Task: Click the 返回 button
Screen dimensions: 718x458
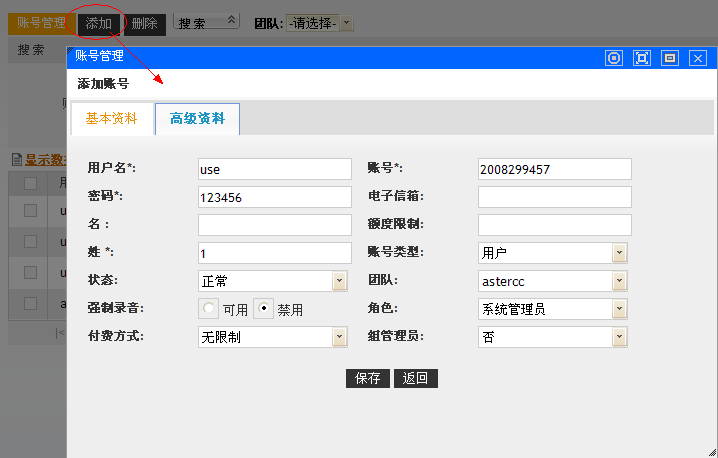Action: [416, 378]
